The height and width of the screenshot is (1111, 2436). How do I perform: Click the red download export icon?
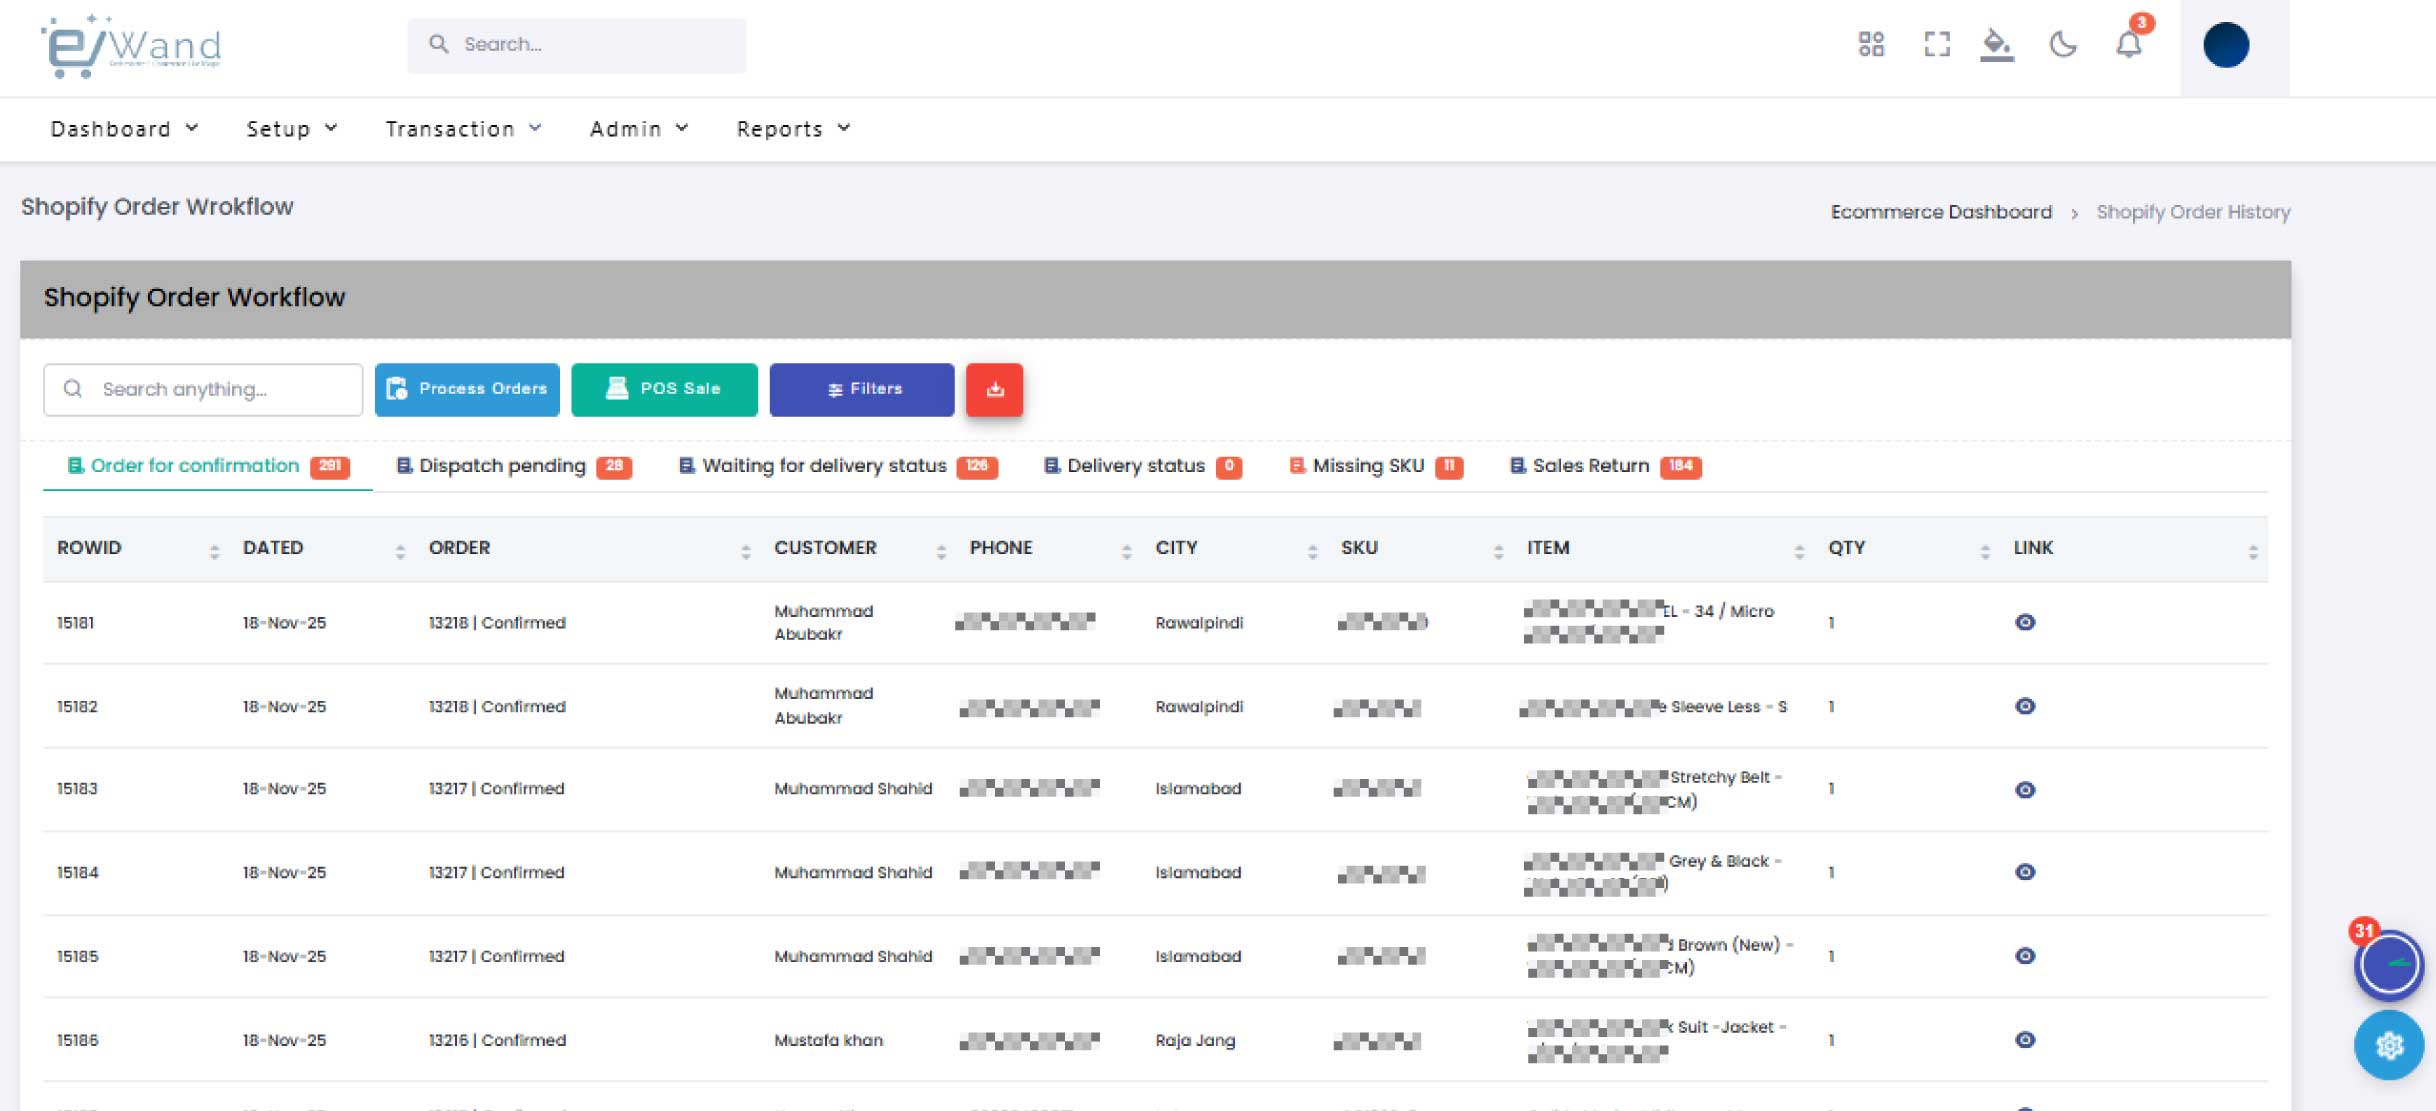pyautogui.click(x=995, y=390)
